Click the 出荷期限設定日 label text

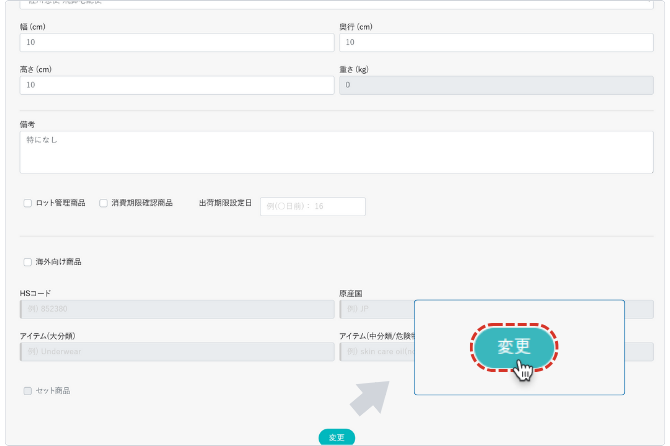(x=225, y=203)
